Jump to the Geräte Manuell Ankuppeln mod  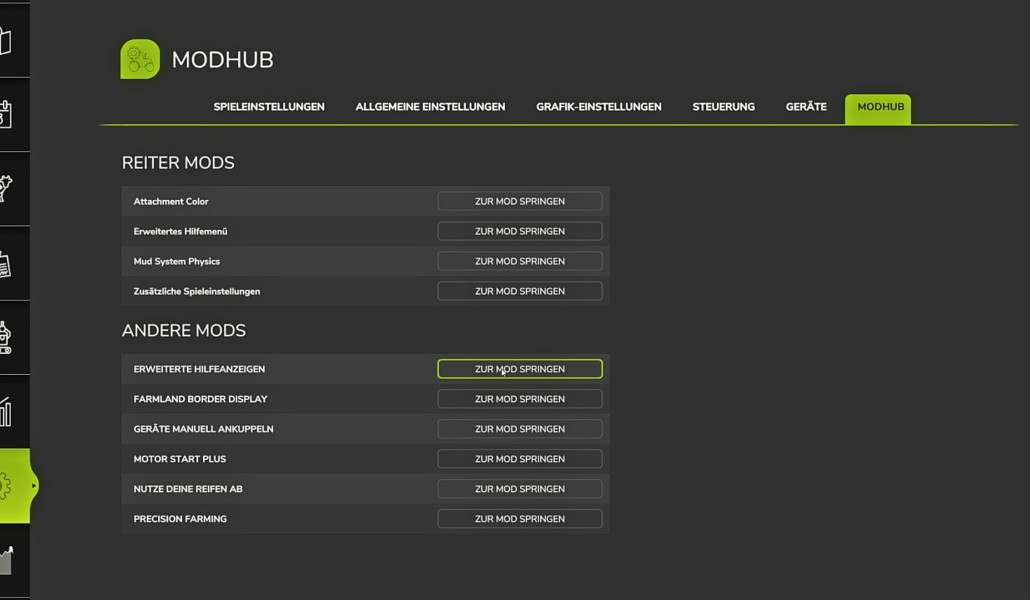coord(520,428)
